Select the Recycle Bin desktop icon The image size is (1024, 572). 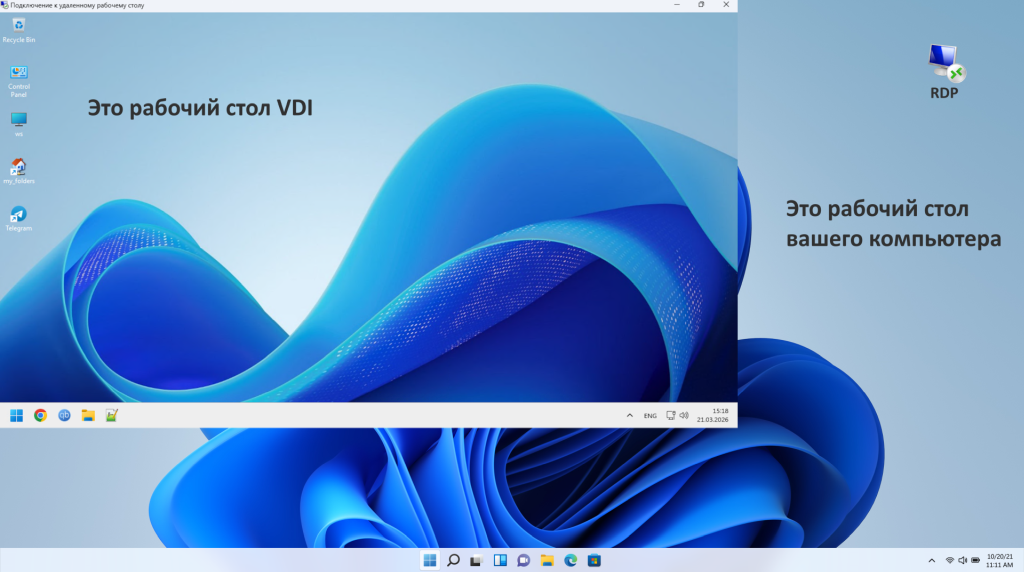tap(18, 28)
